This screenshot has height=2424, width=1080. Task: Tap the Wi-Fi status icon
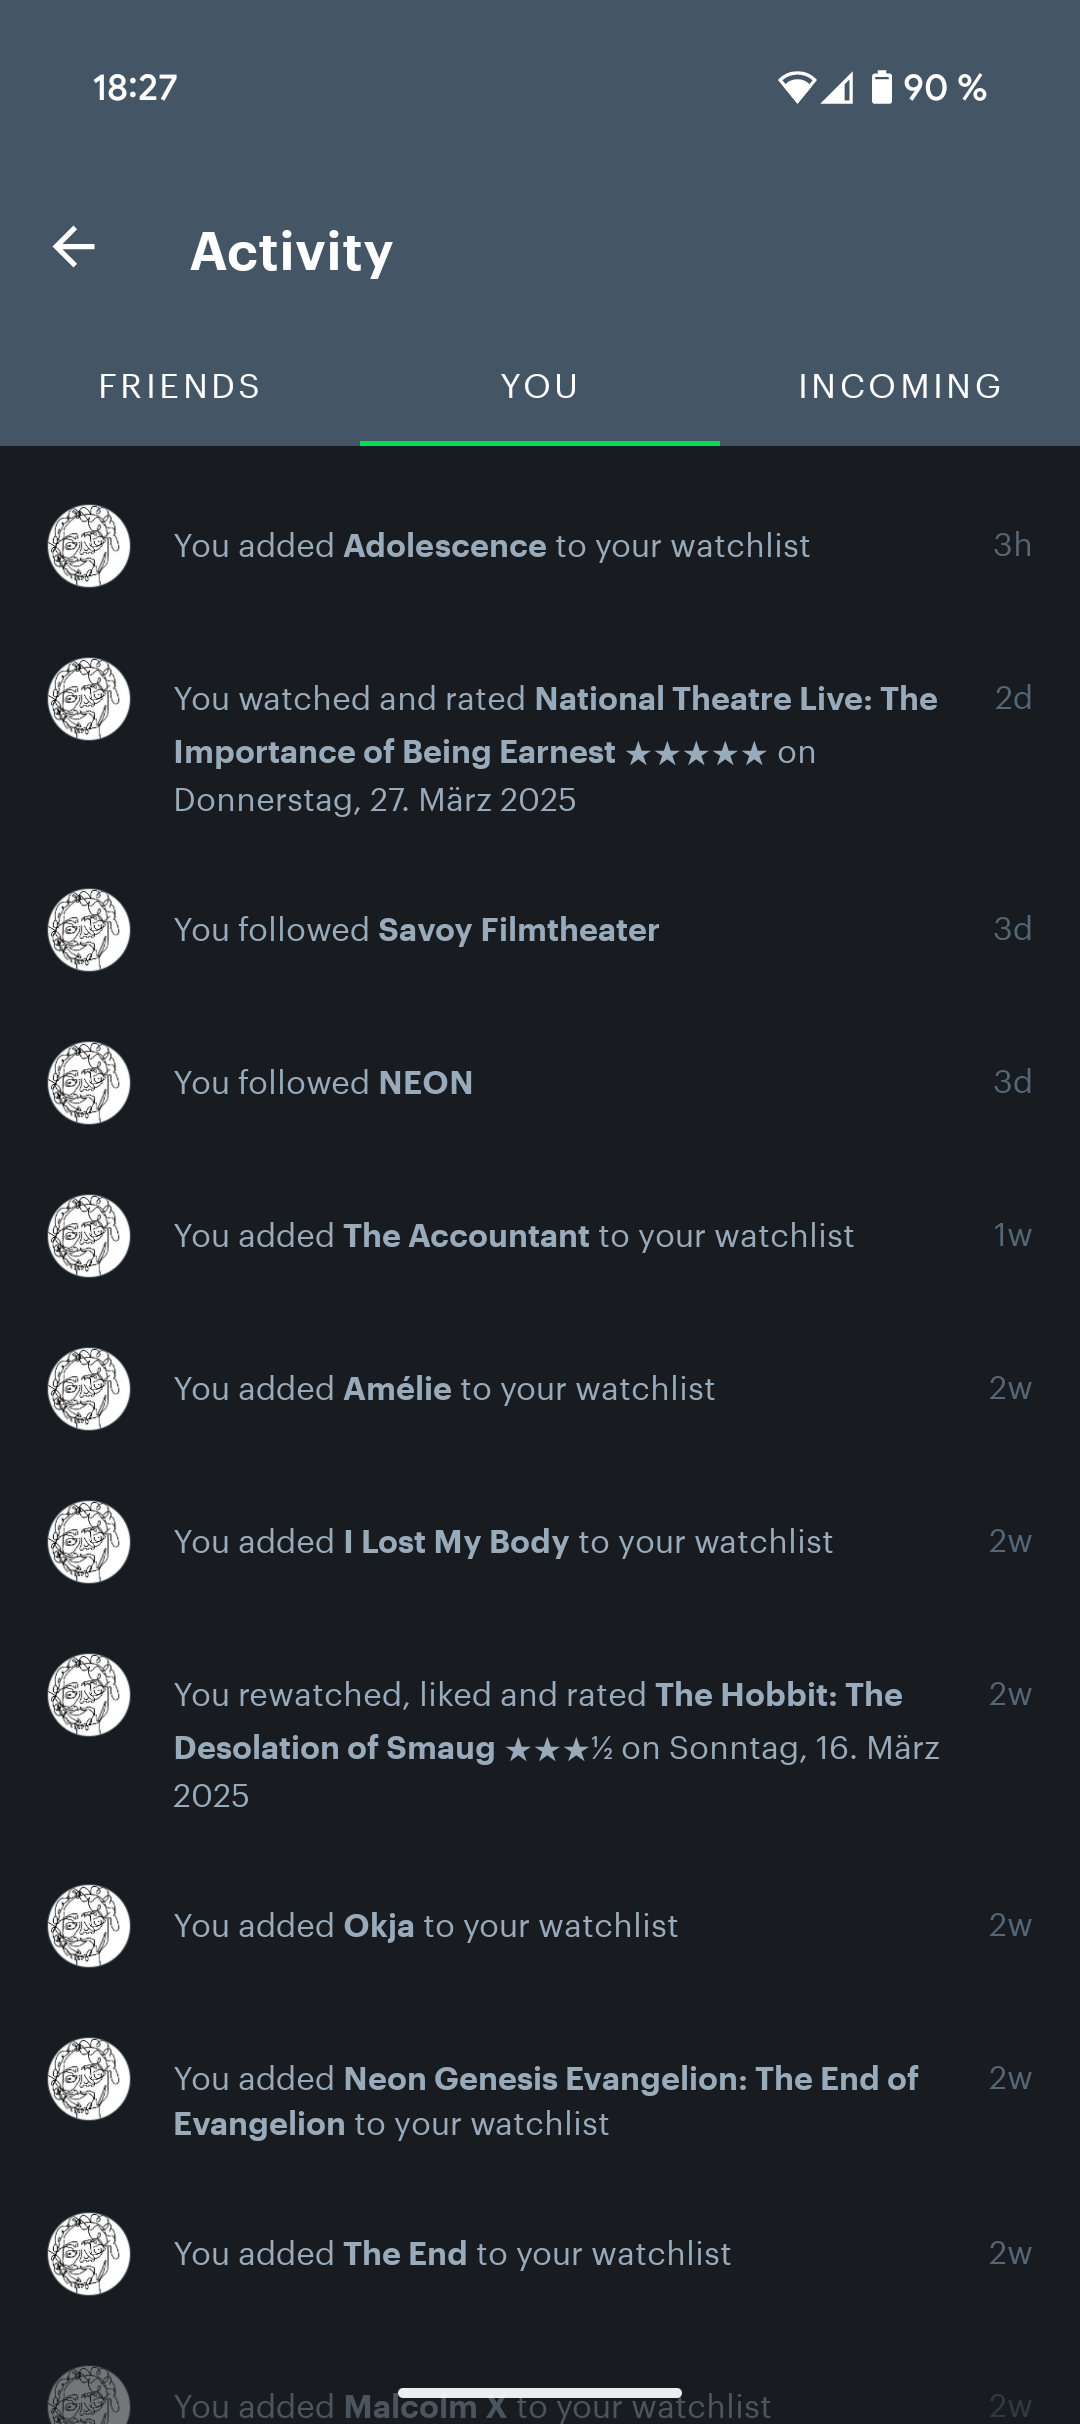pyautogui.click(x=796, y=88)
